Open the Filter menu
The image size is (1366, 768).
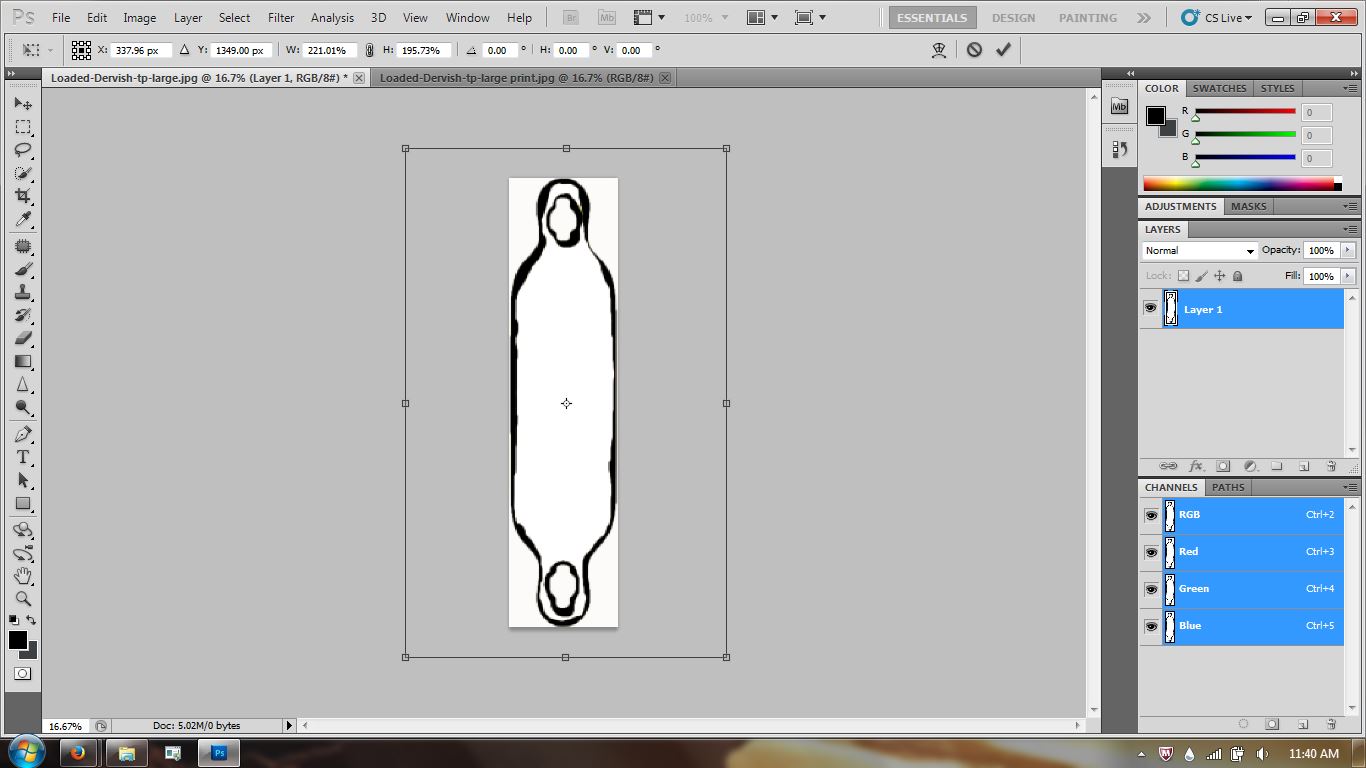pos(280,17)
